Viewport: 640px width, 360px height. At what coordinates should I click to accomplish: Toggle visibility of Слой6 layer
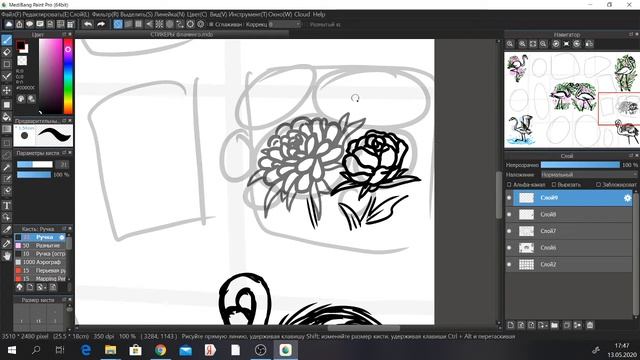tap(509, 248)
